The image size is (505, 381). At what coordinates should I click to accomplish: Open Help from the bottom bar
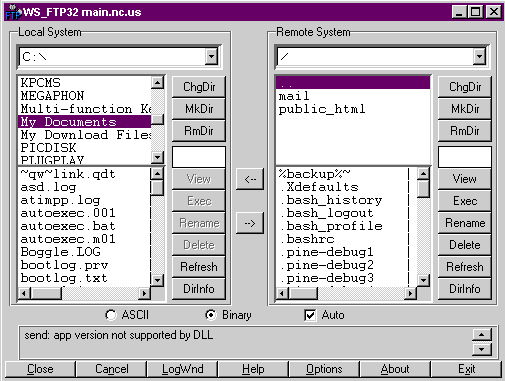point(253,369)
